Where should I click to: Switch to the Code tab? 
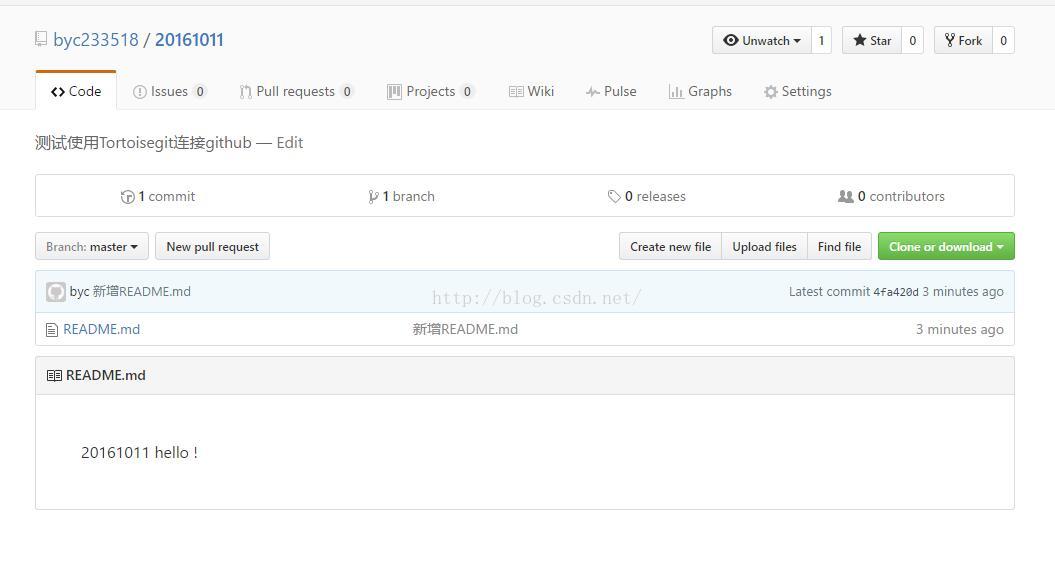pyautogui.click(x=76, y=91)
